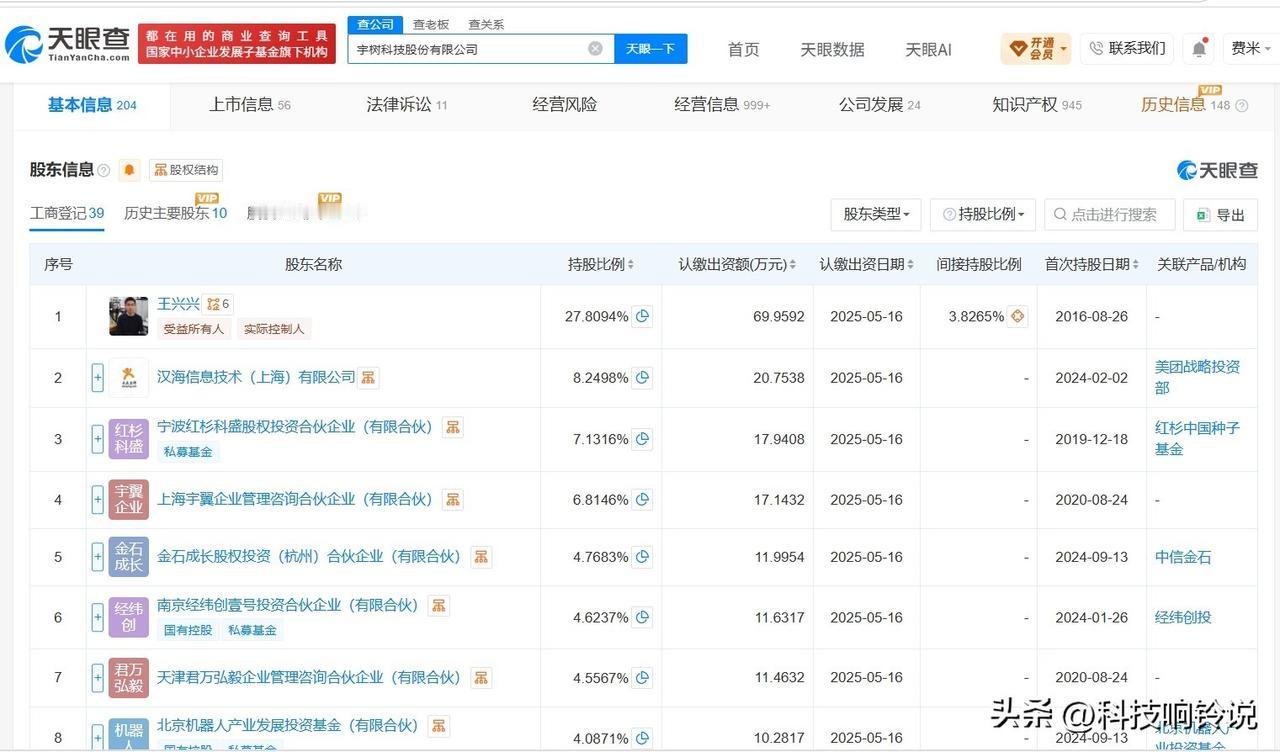Expand the 上海宇翼企业管理 shareholder row
Viewport: 1280px width, 752px height.
98,500
